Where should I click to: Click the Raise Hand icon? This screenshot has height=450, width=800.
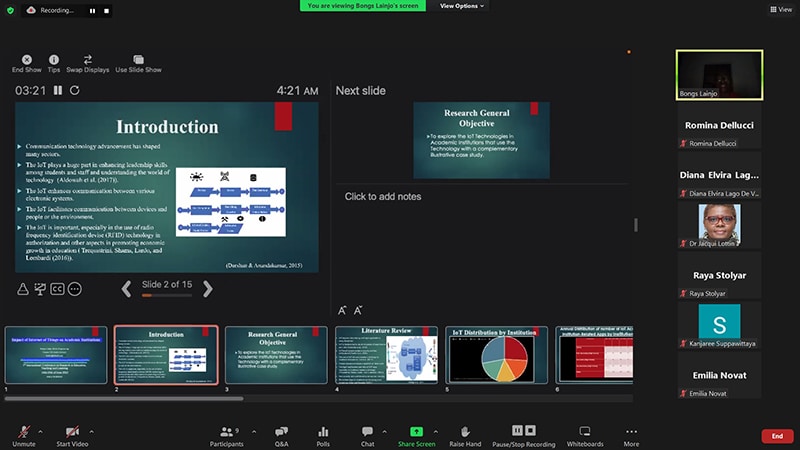[x=465, y=432]
